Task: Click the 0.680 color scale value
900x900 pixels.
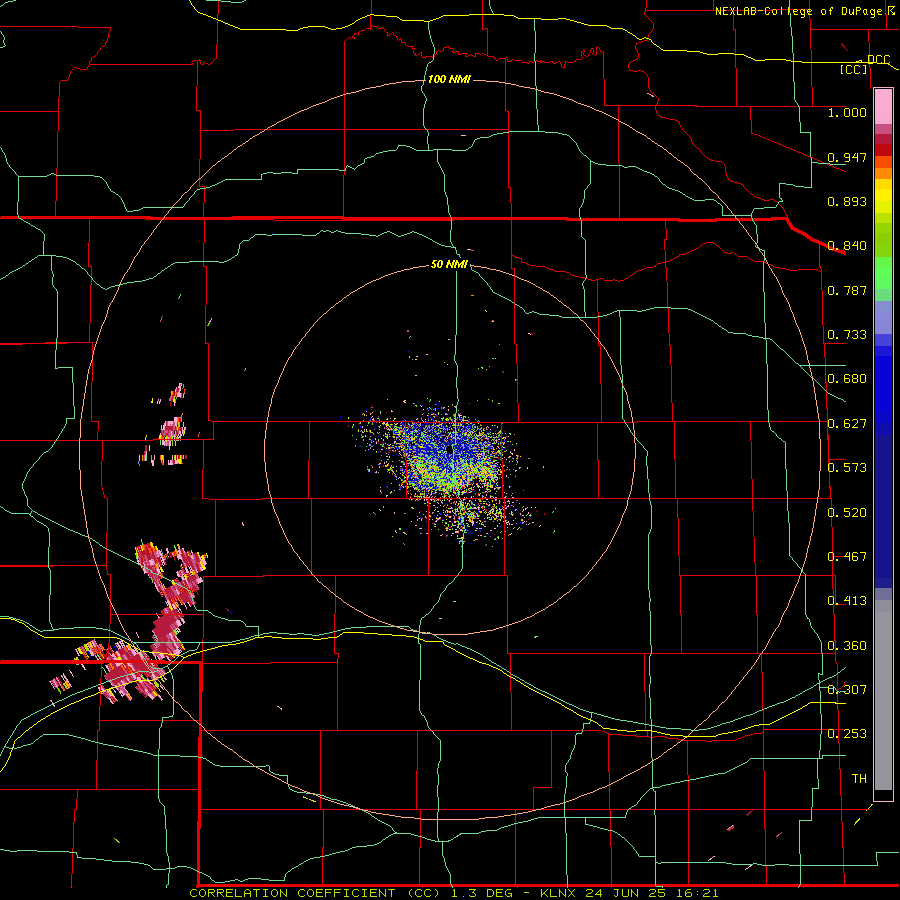Action: (847, 379)
